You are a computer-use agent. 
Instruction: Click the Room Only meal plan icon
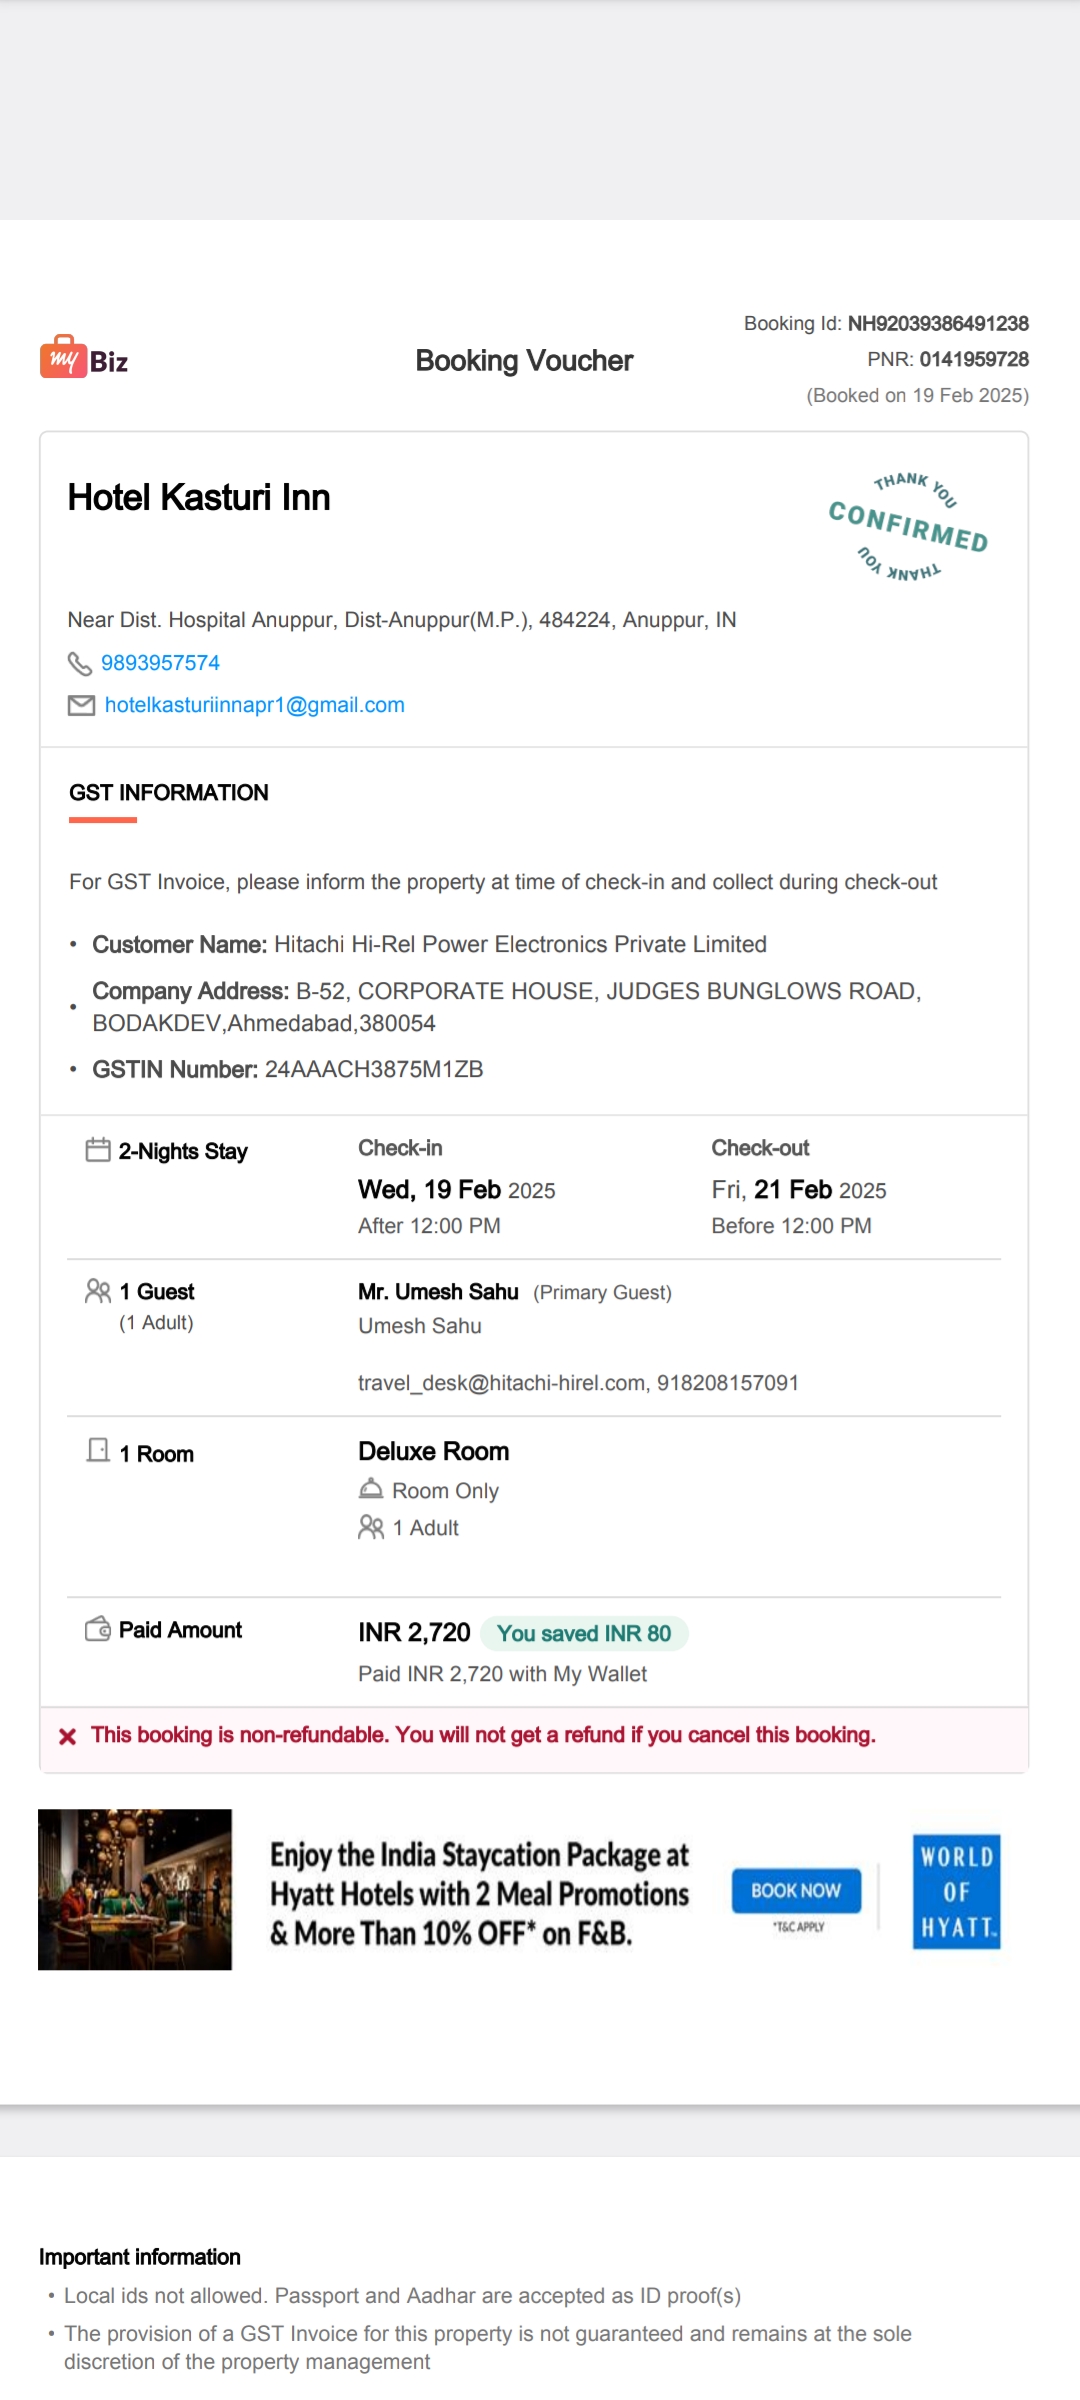[x=371, y=1489]
